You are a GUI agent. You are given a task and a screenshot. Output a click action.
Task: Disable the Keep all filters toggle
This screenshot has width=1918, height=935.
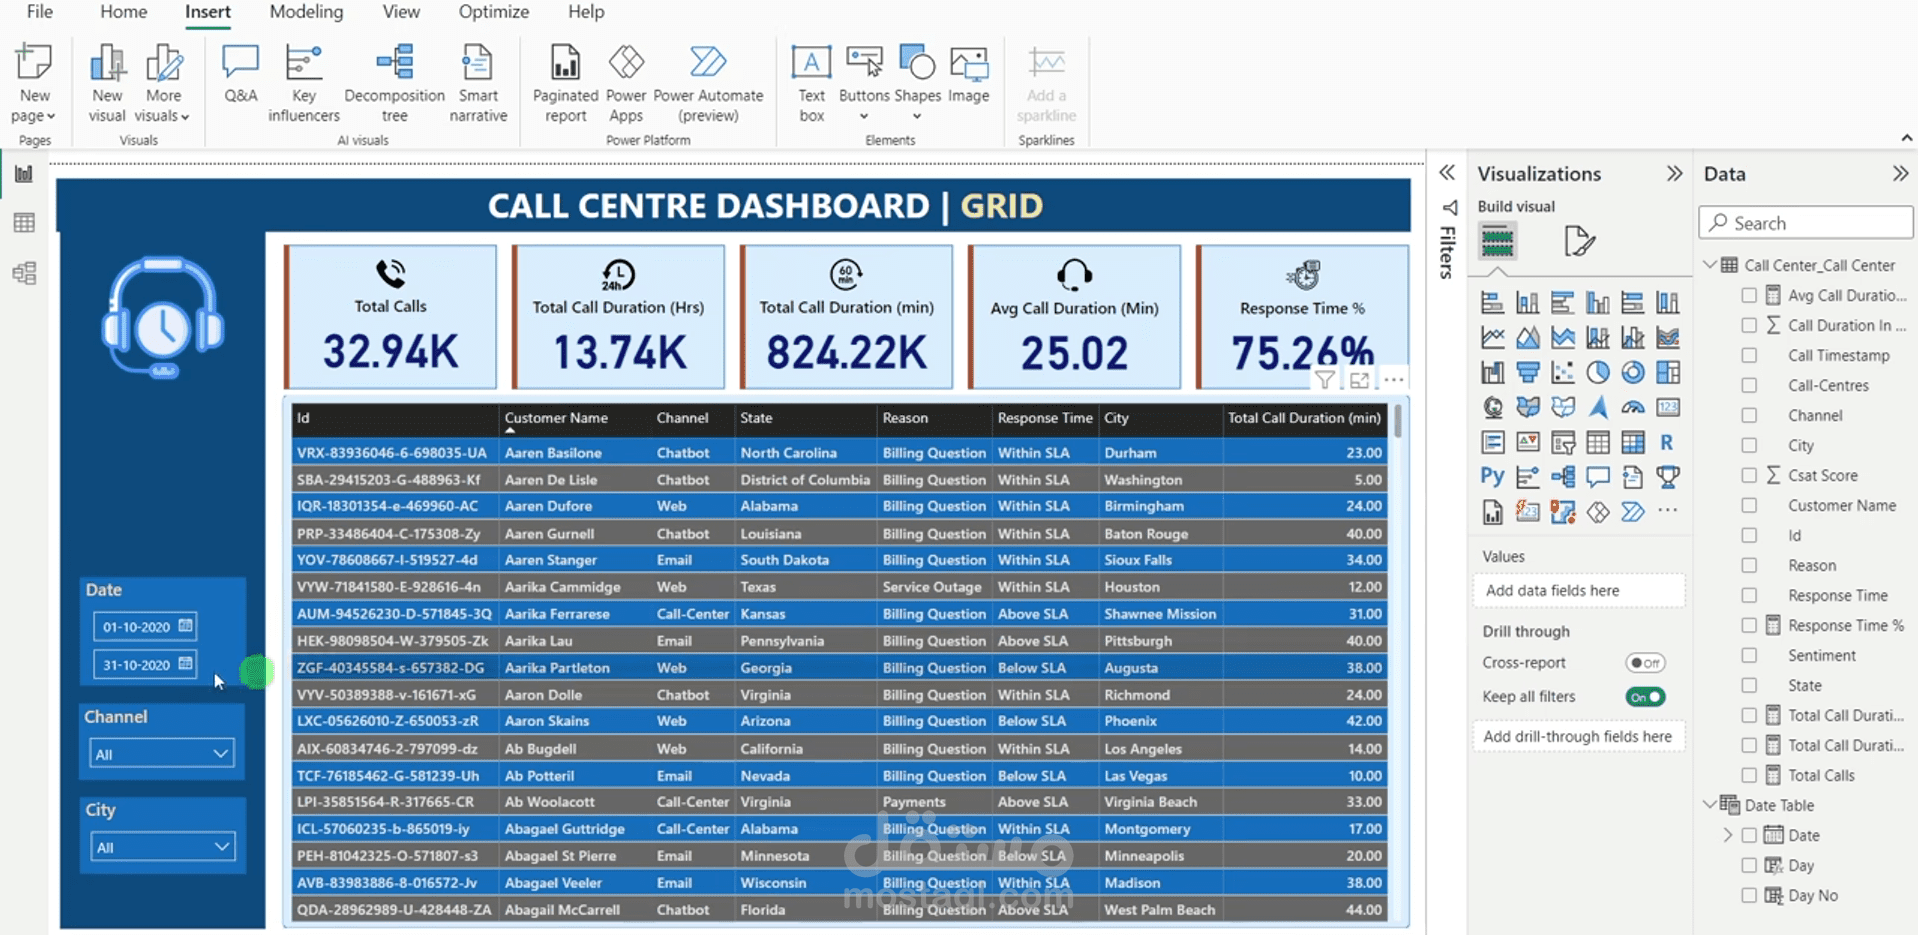point(1645,697)
